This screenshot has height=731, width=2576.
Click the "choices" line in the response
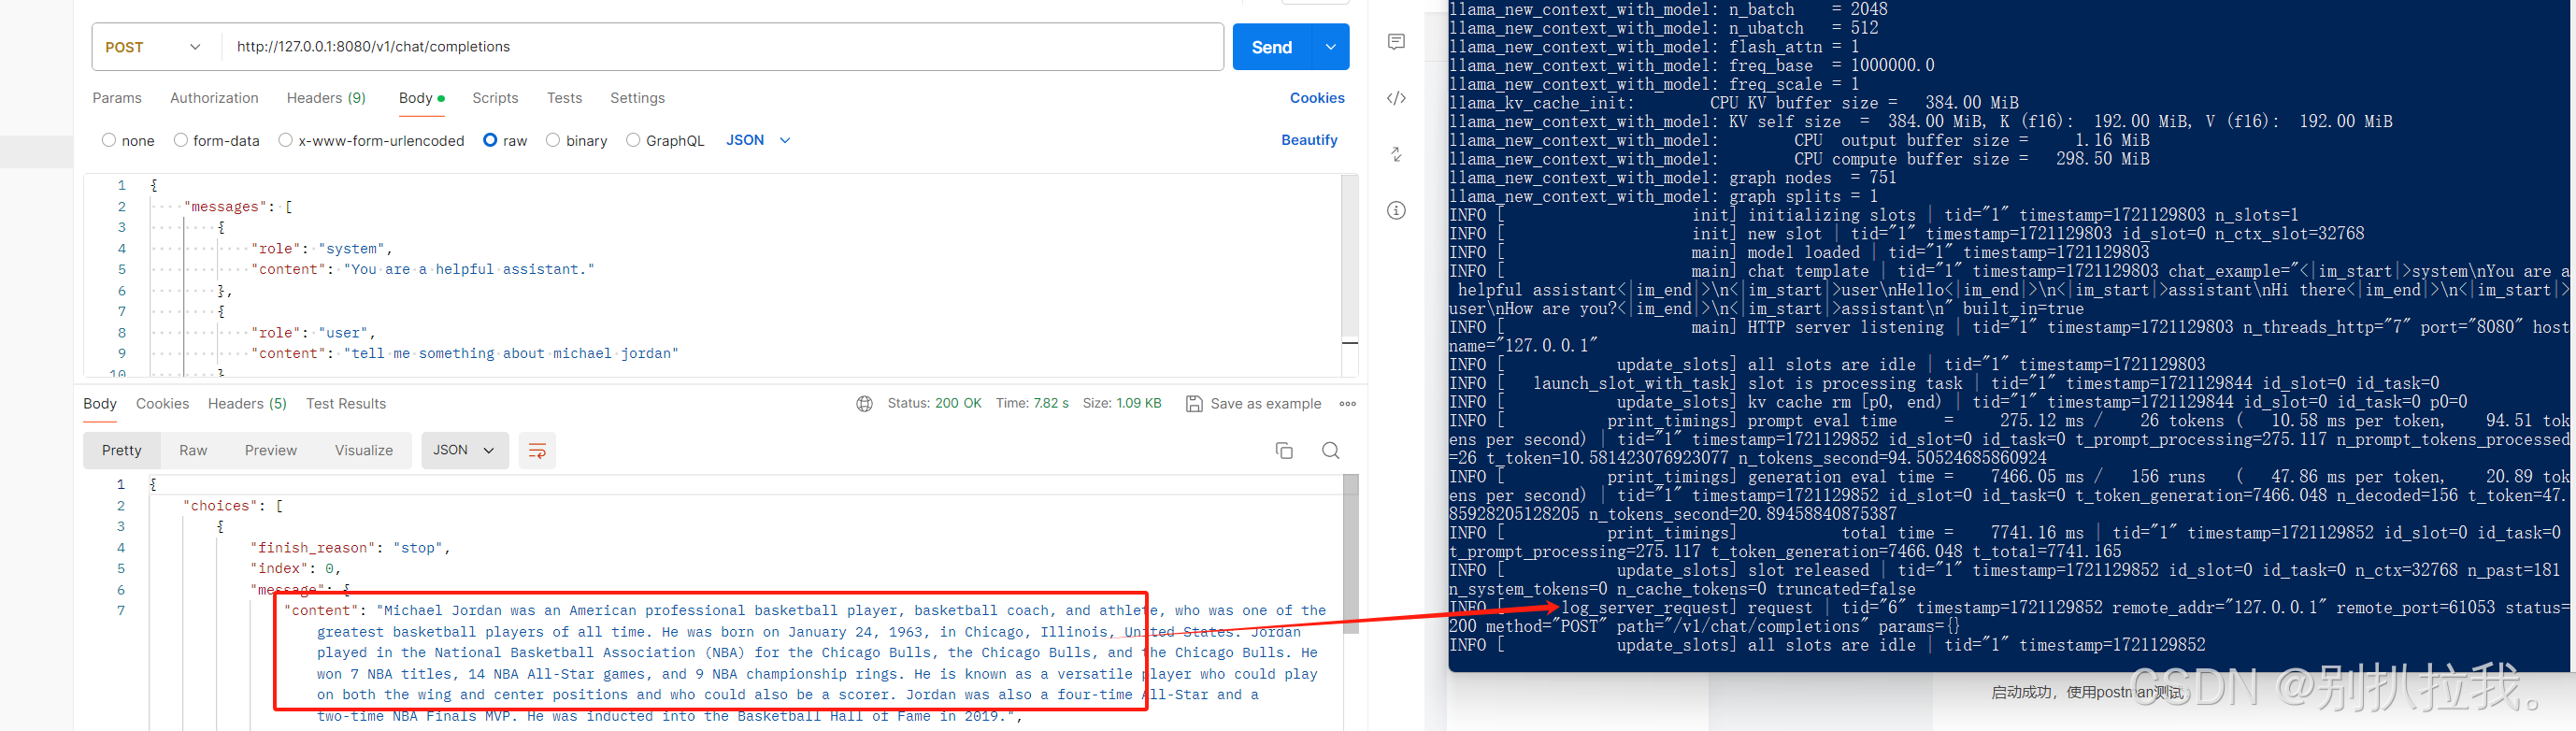coord(233,506)
